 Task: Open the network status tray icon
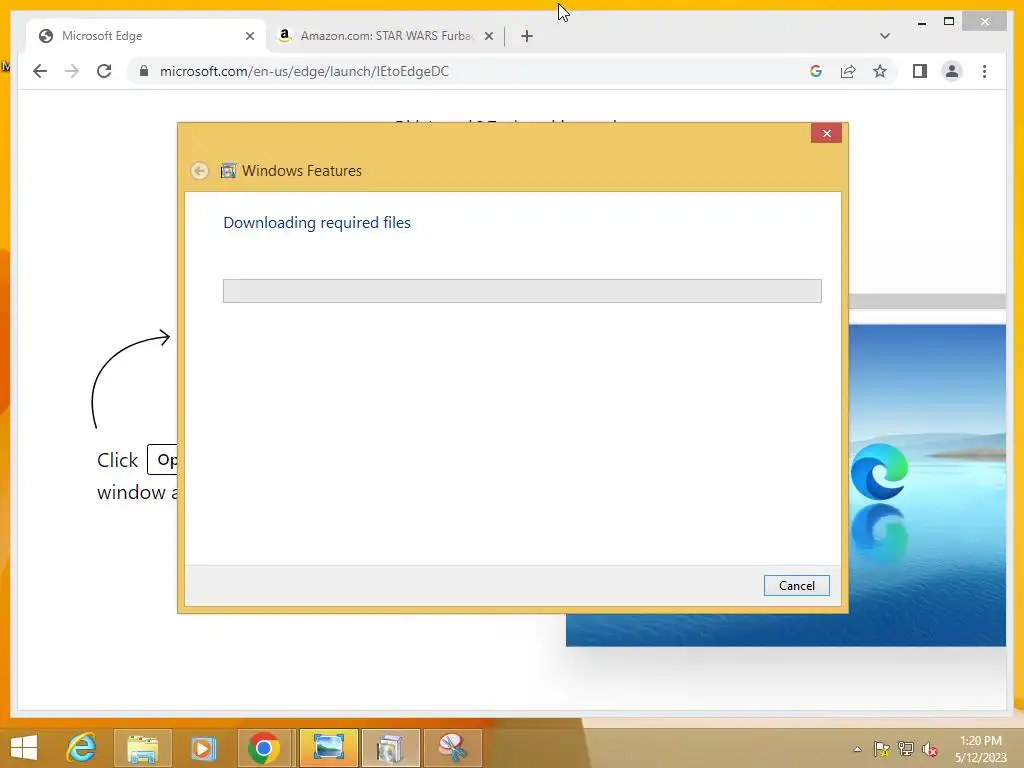(906, 749)
